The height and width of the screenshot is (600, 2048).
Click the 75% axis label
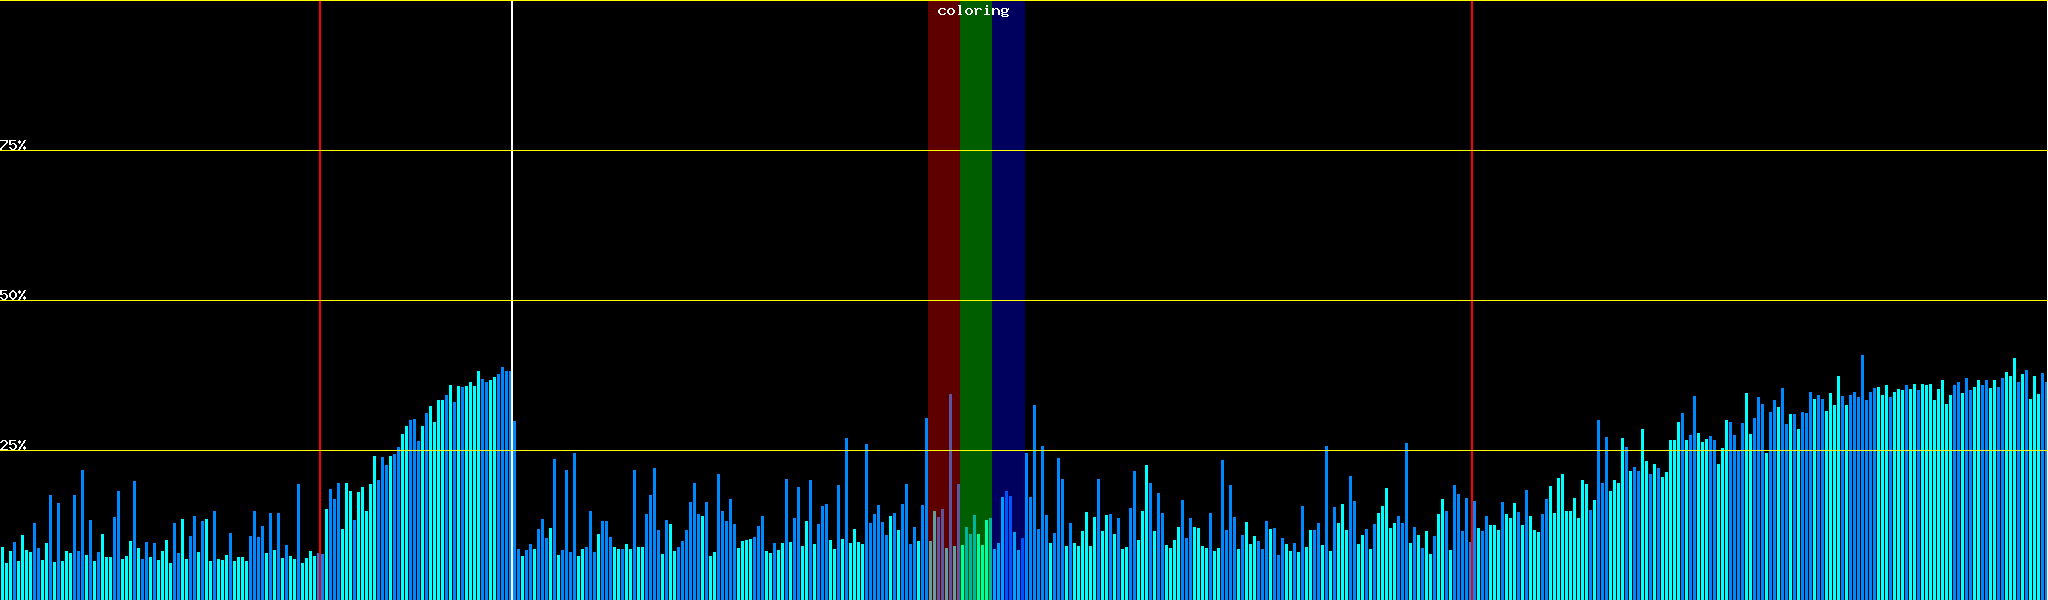[13, 145]
